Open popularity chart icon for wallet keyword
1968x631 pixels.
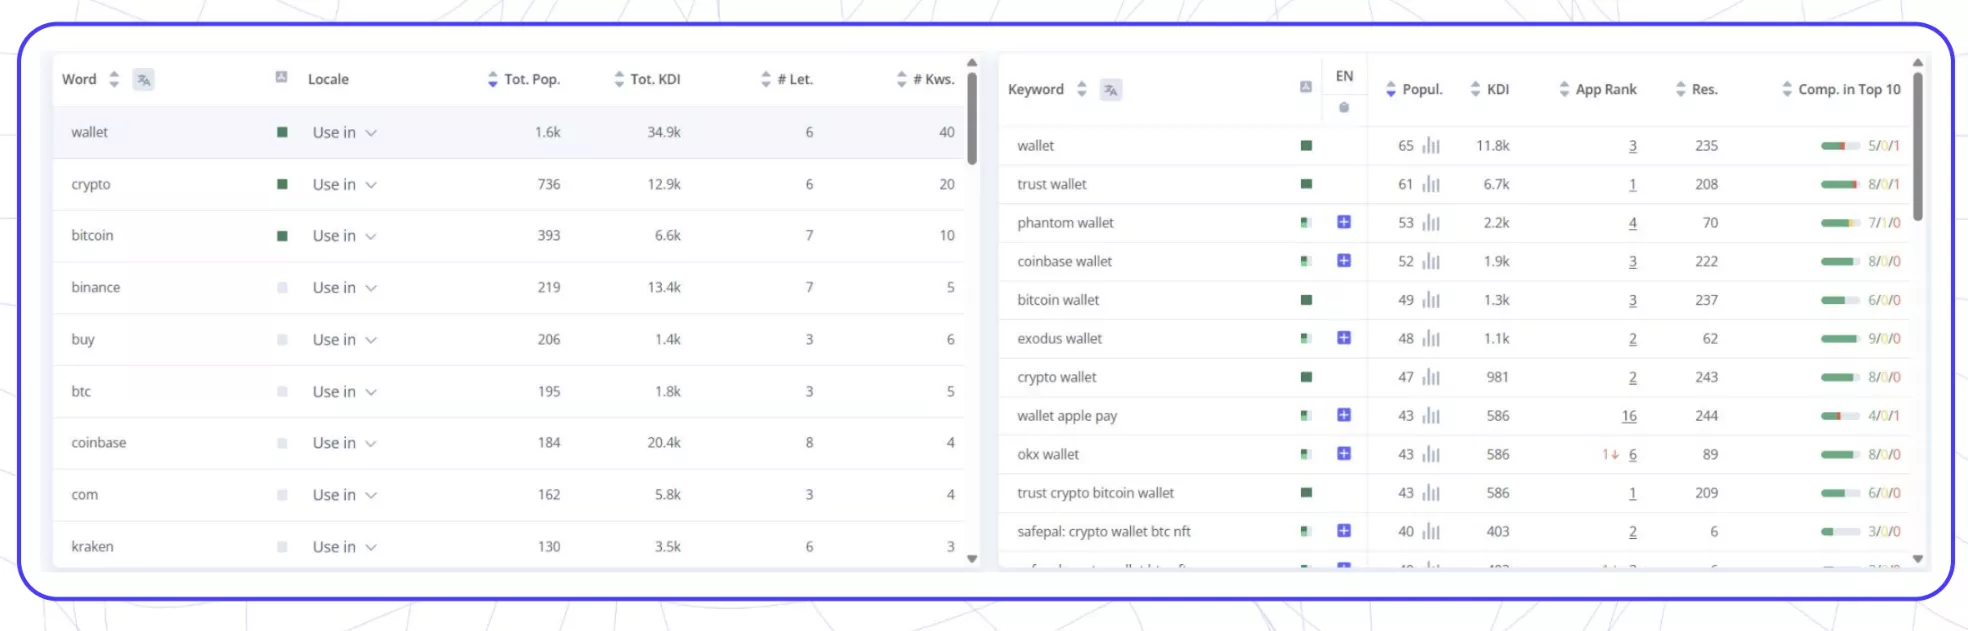coord(1431,146)
